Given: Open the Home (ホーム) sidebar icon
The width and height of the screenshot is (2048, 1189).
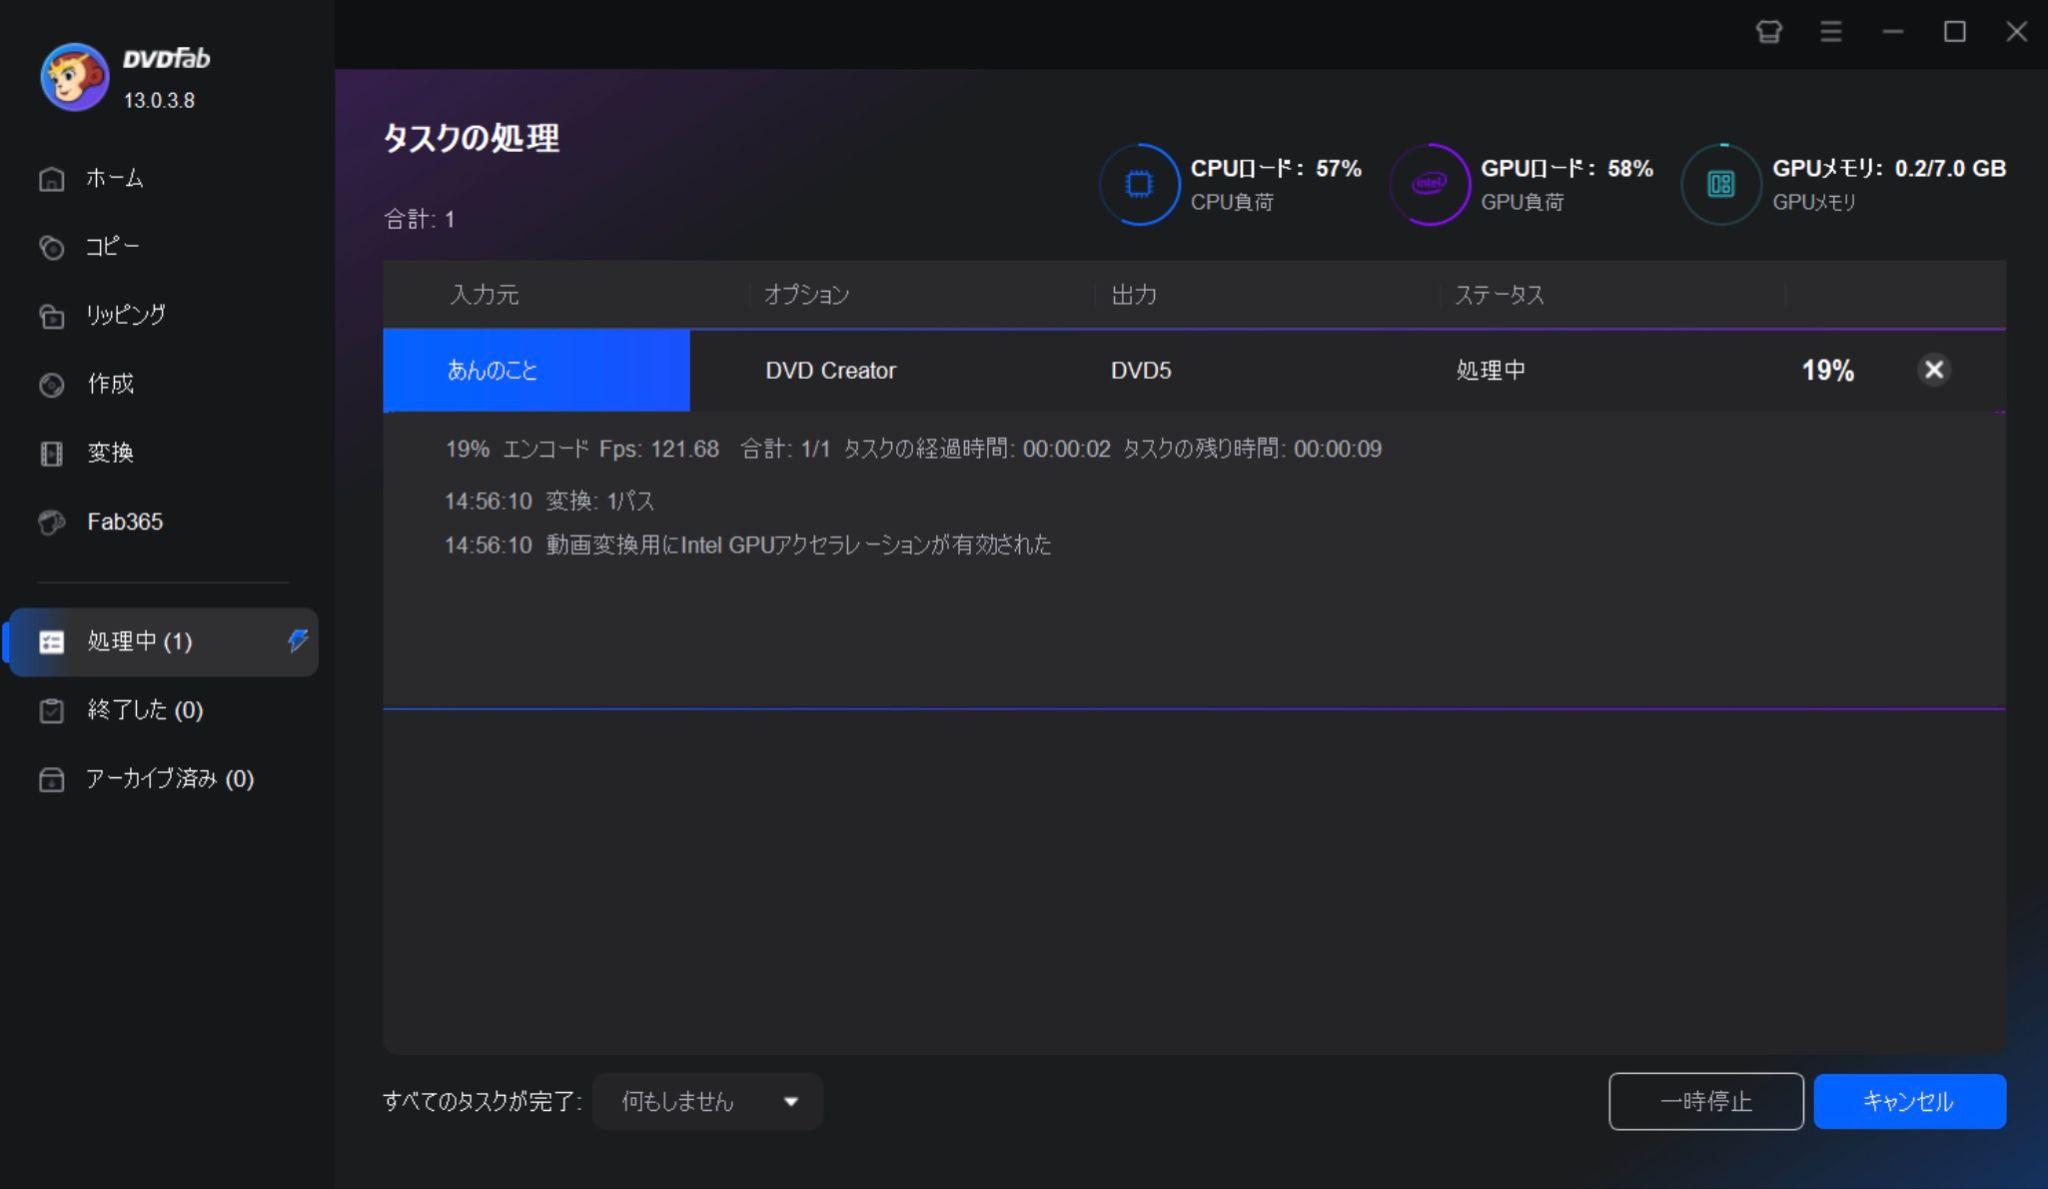Looking at the screenshot, I should point(52,179).
